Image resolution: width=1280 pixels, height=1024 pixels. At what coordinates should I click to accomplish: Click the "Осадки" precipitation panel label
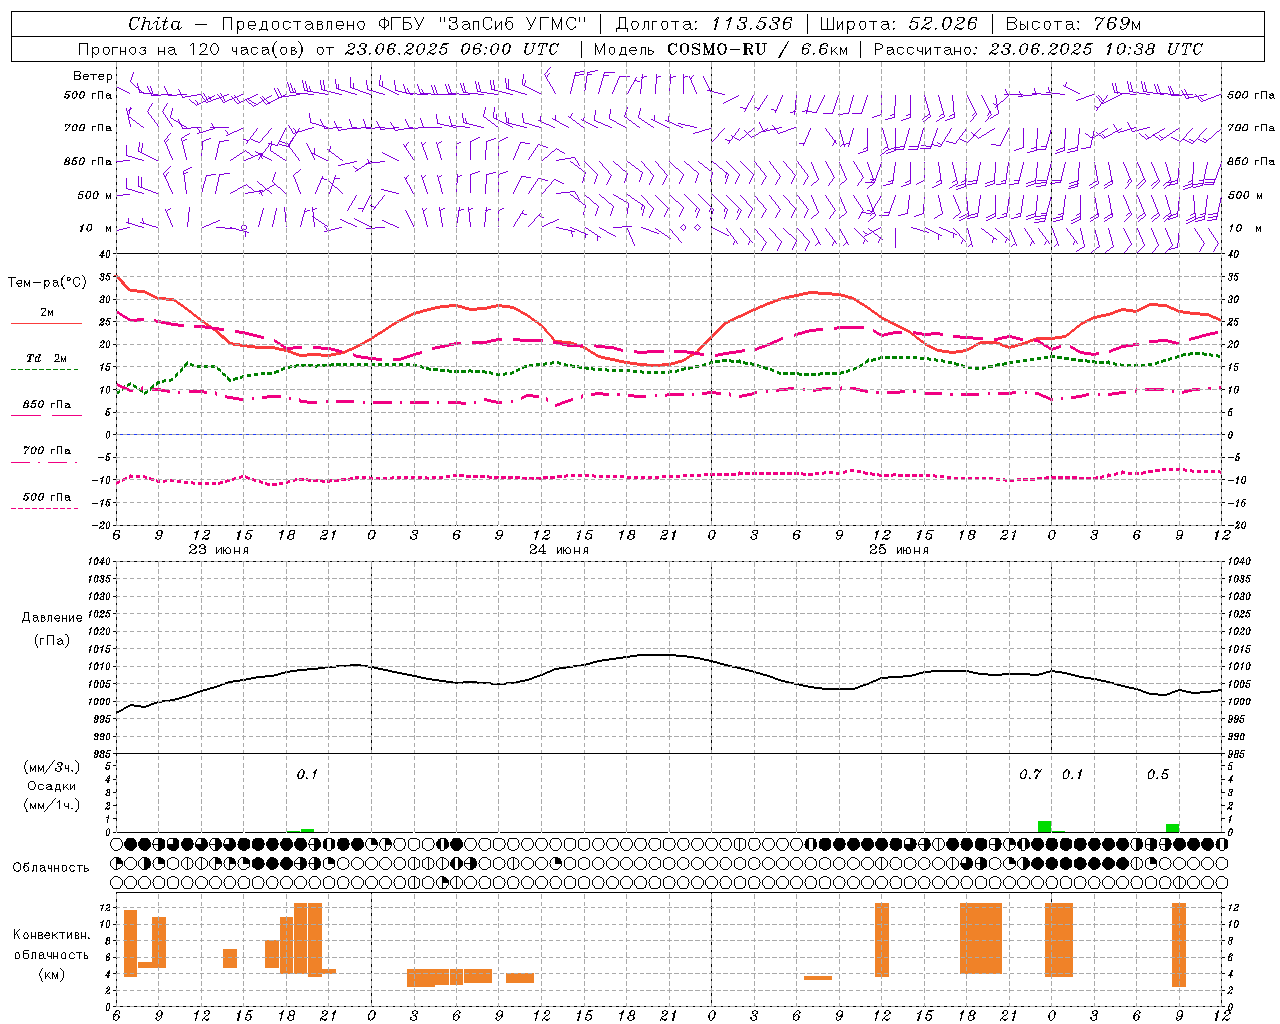(x=51, y=786)
